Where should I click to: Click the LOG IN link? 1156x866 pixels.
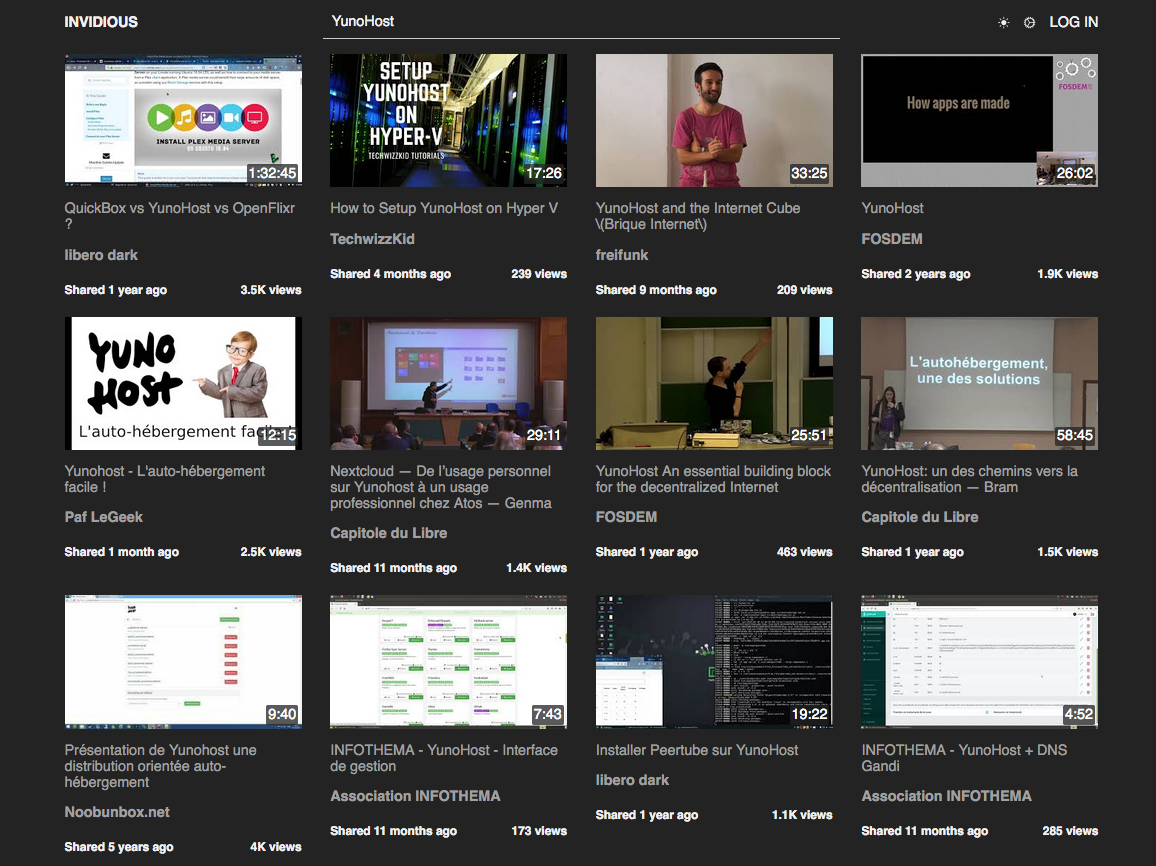point(1073,22)
